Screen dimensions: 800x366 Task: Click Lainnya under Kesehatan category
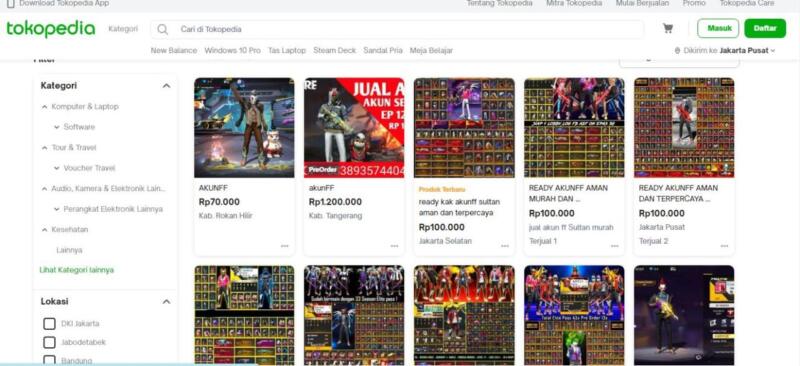coord(69,250)
